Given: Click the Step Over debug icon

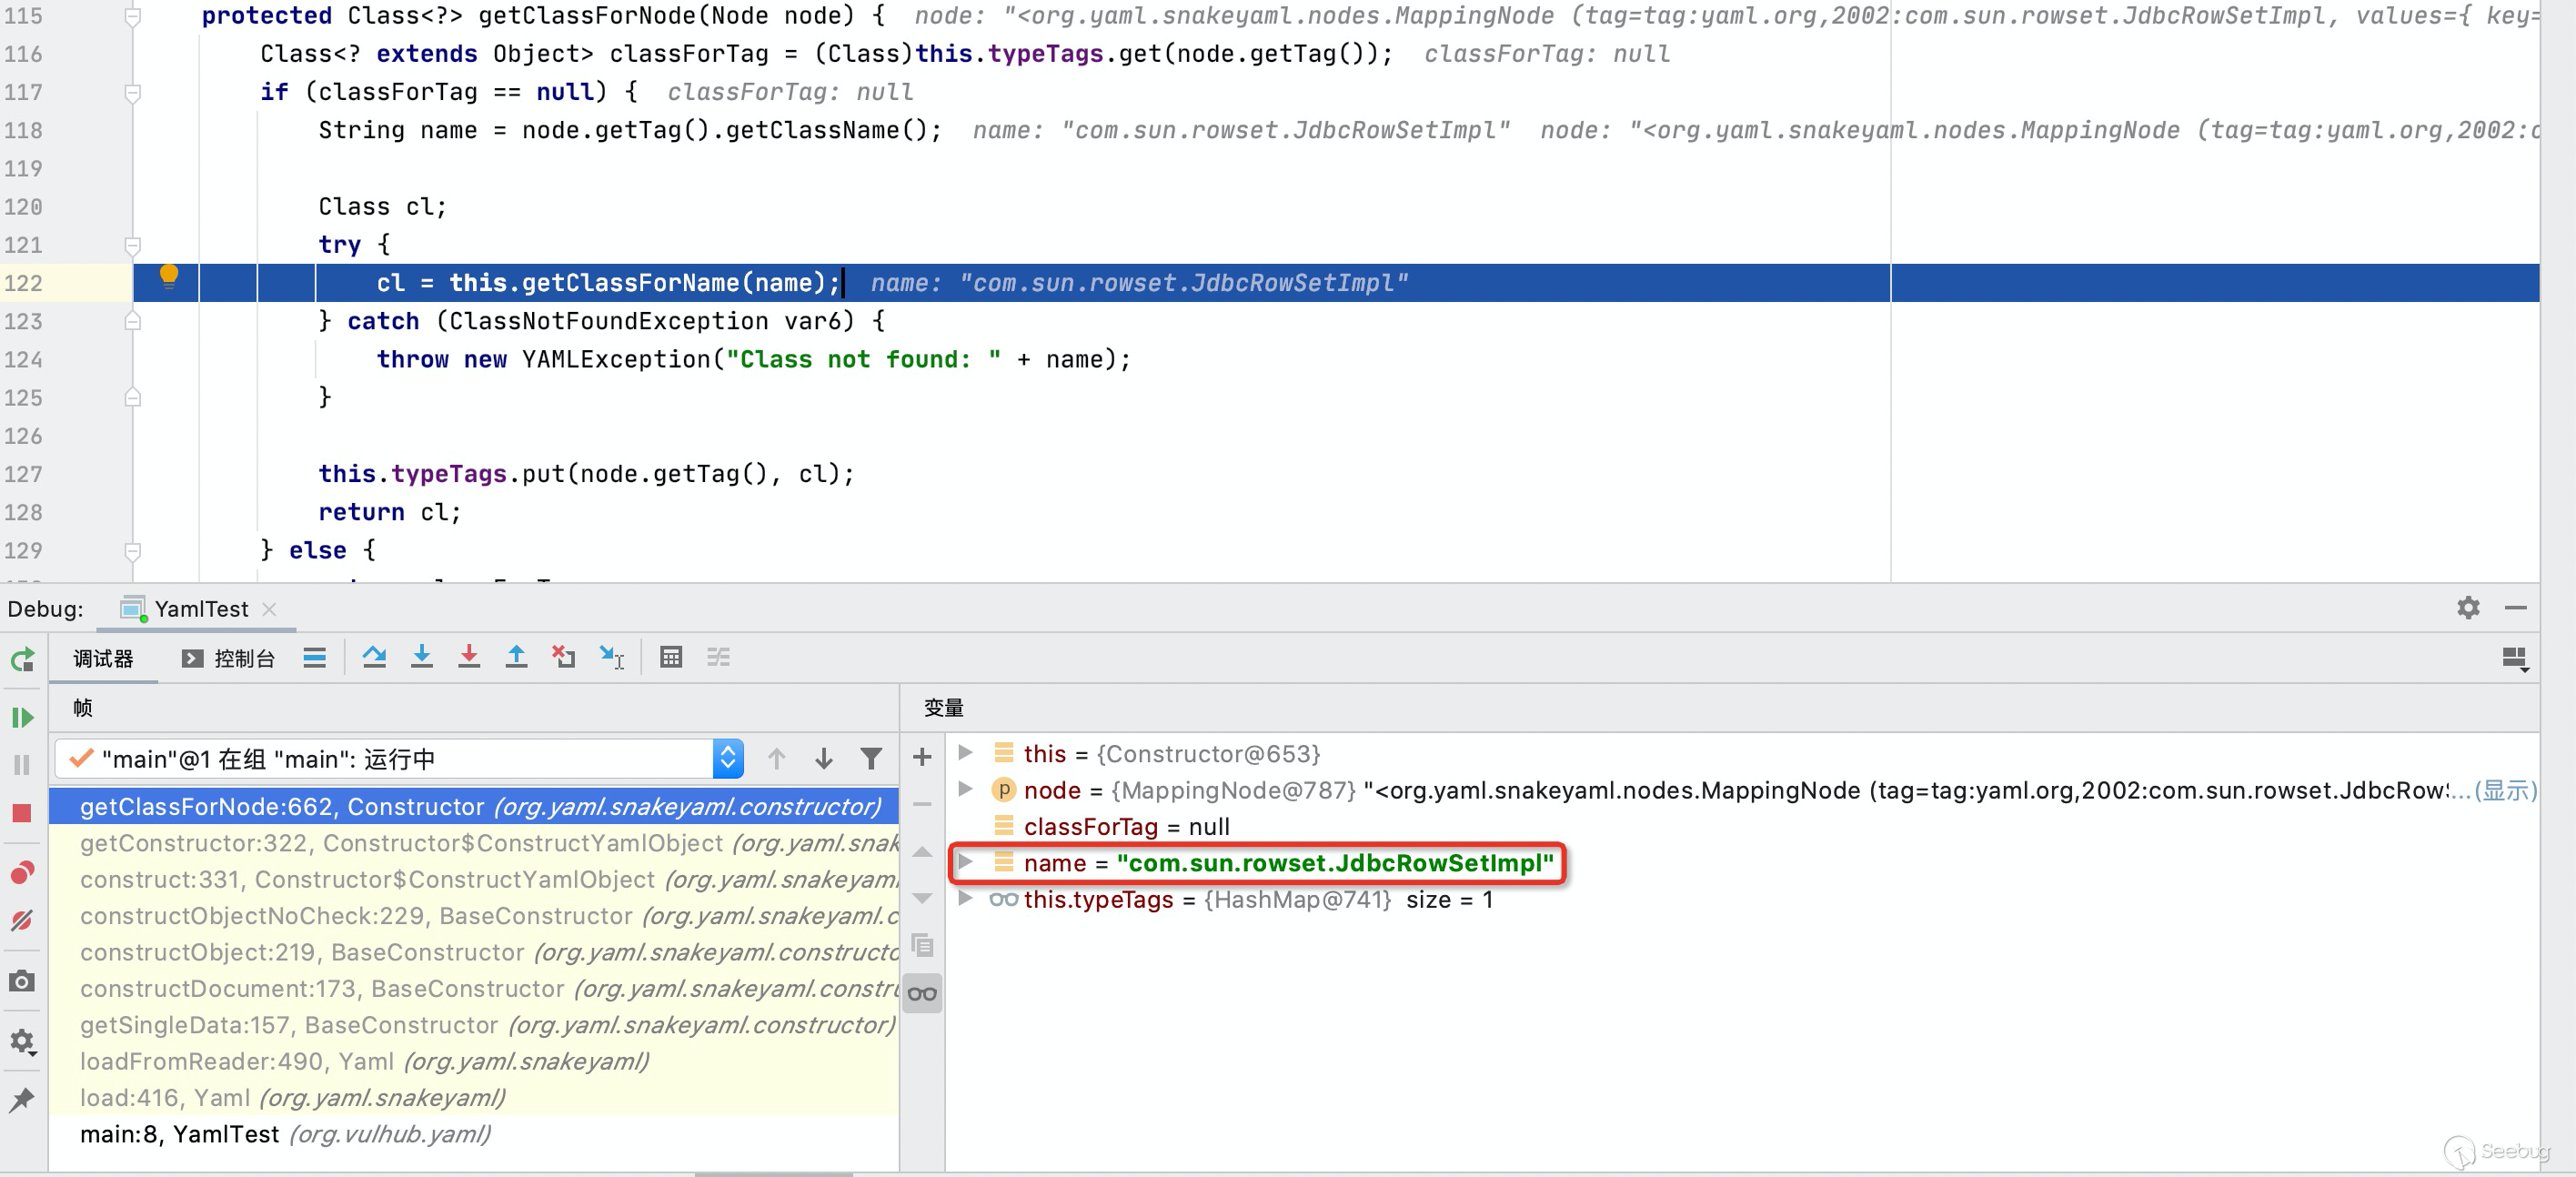Looking at the screenshot, I should 374,657.
